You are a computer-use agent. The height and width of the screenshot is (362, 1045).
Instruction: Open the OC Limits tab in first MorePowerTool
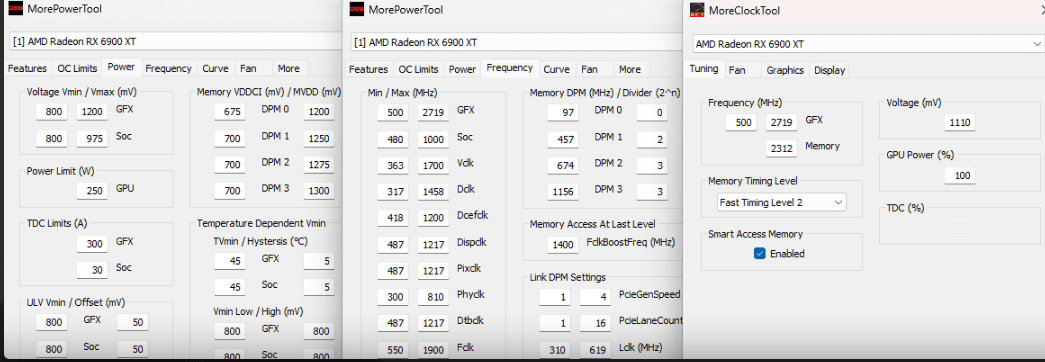point(77,68)
